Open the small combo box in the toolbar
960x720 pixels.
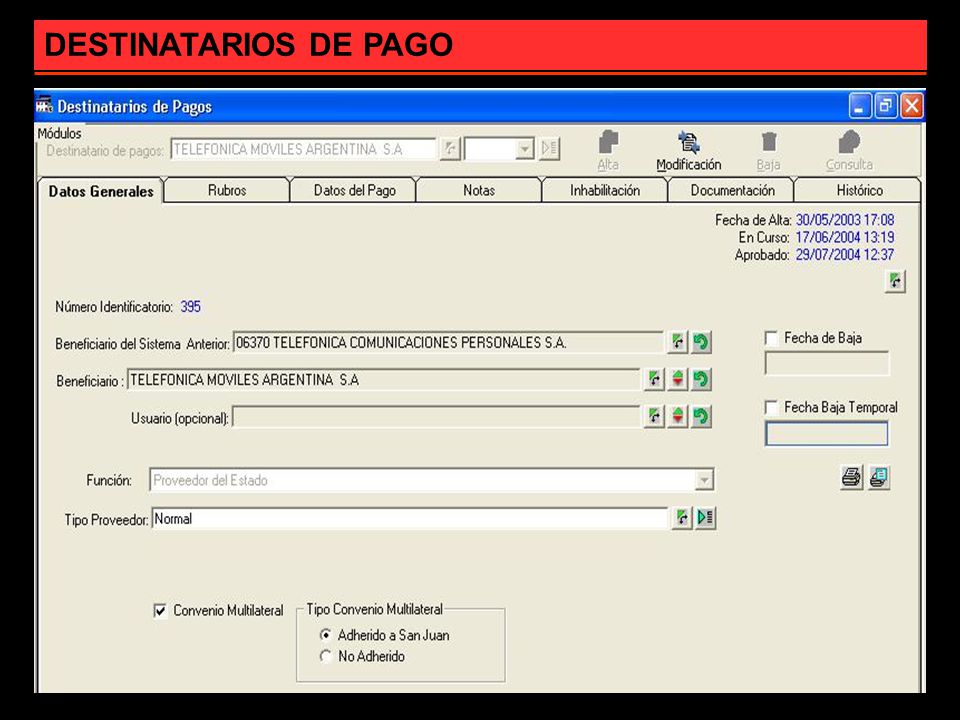(x=525, y=149)
